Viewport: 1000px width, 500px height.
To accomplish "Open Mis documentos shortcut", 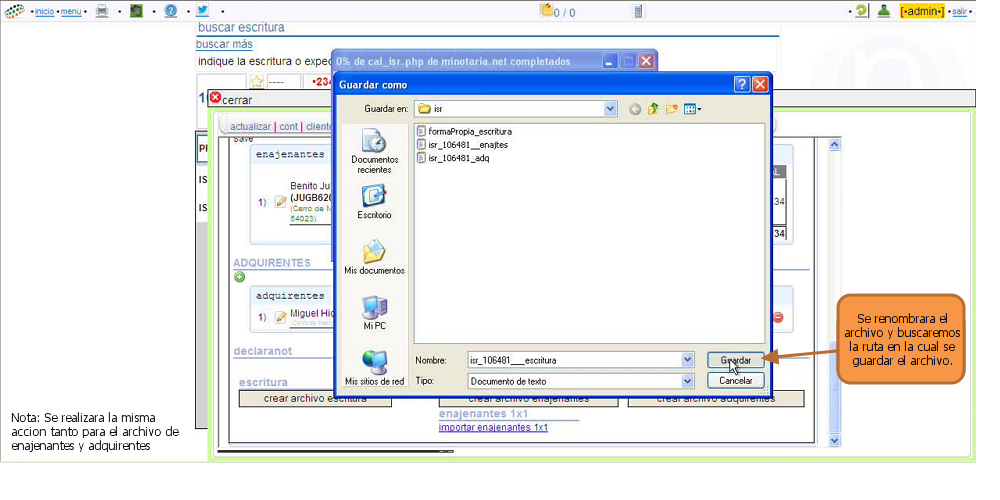I will tap(374, 258).
